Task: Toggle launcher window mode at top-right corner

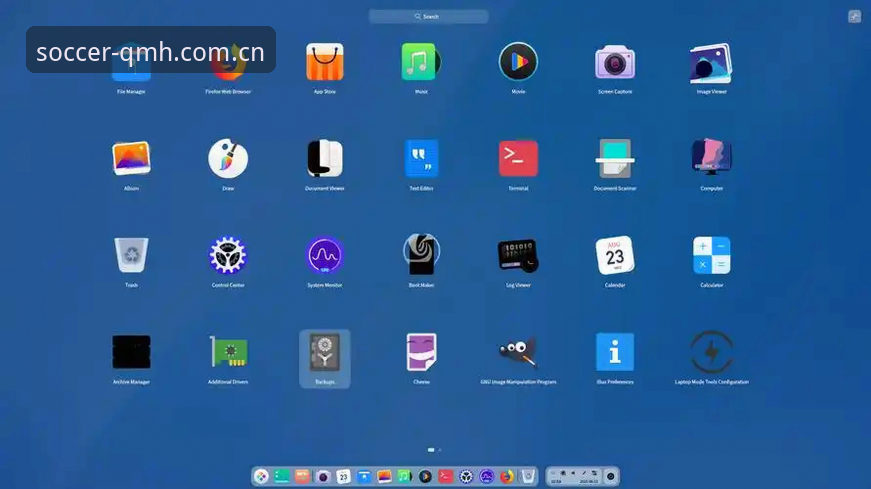Action: pos(854,17)
